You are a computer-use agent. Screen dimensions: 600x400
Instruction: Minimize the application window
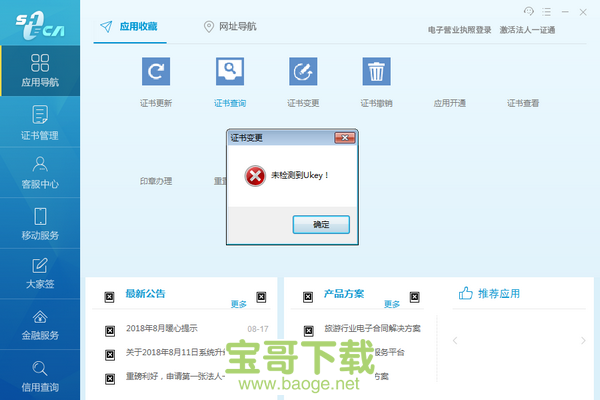[x=565, y=12]
